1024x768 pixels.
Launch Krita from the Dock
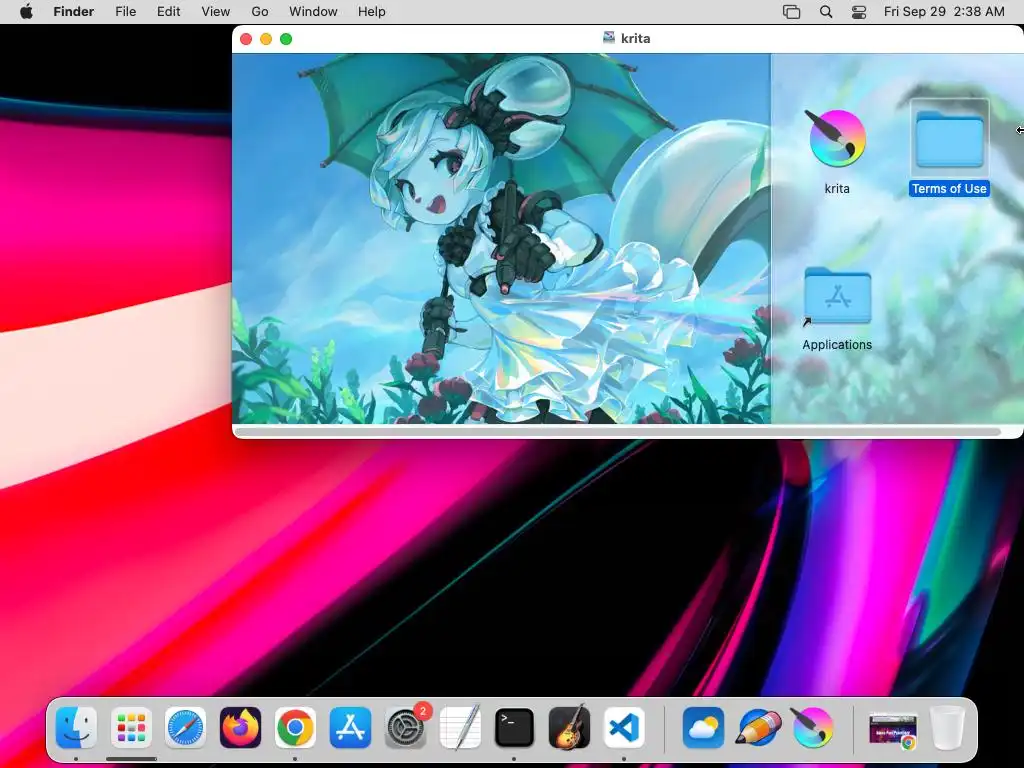[812, 727]
